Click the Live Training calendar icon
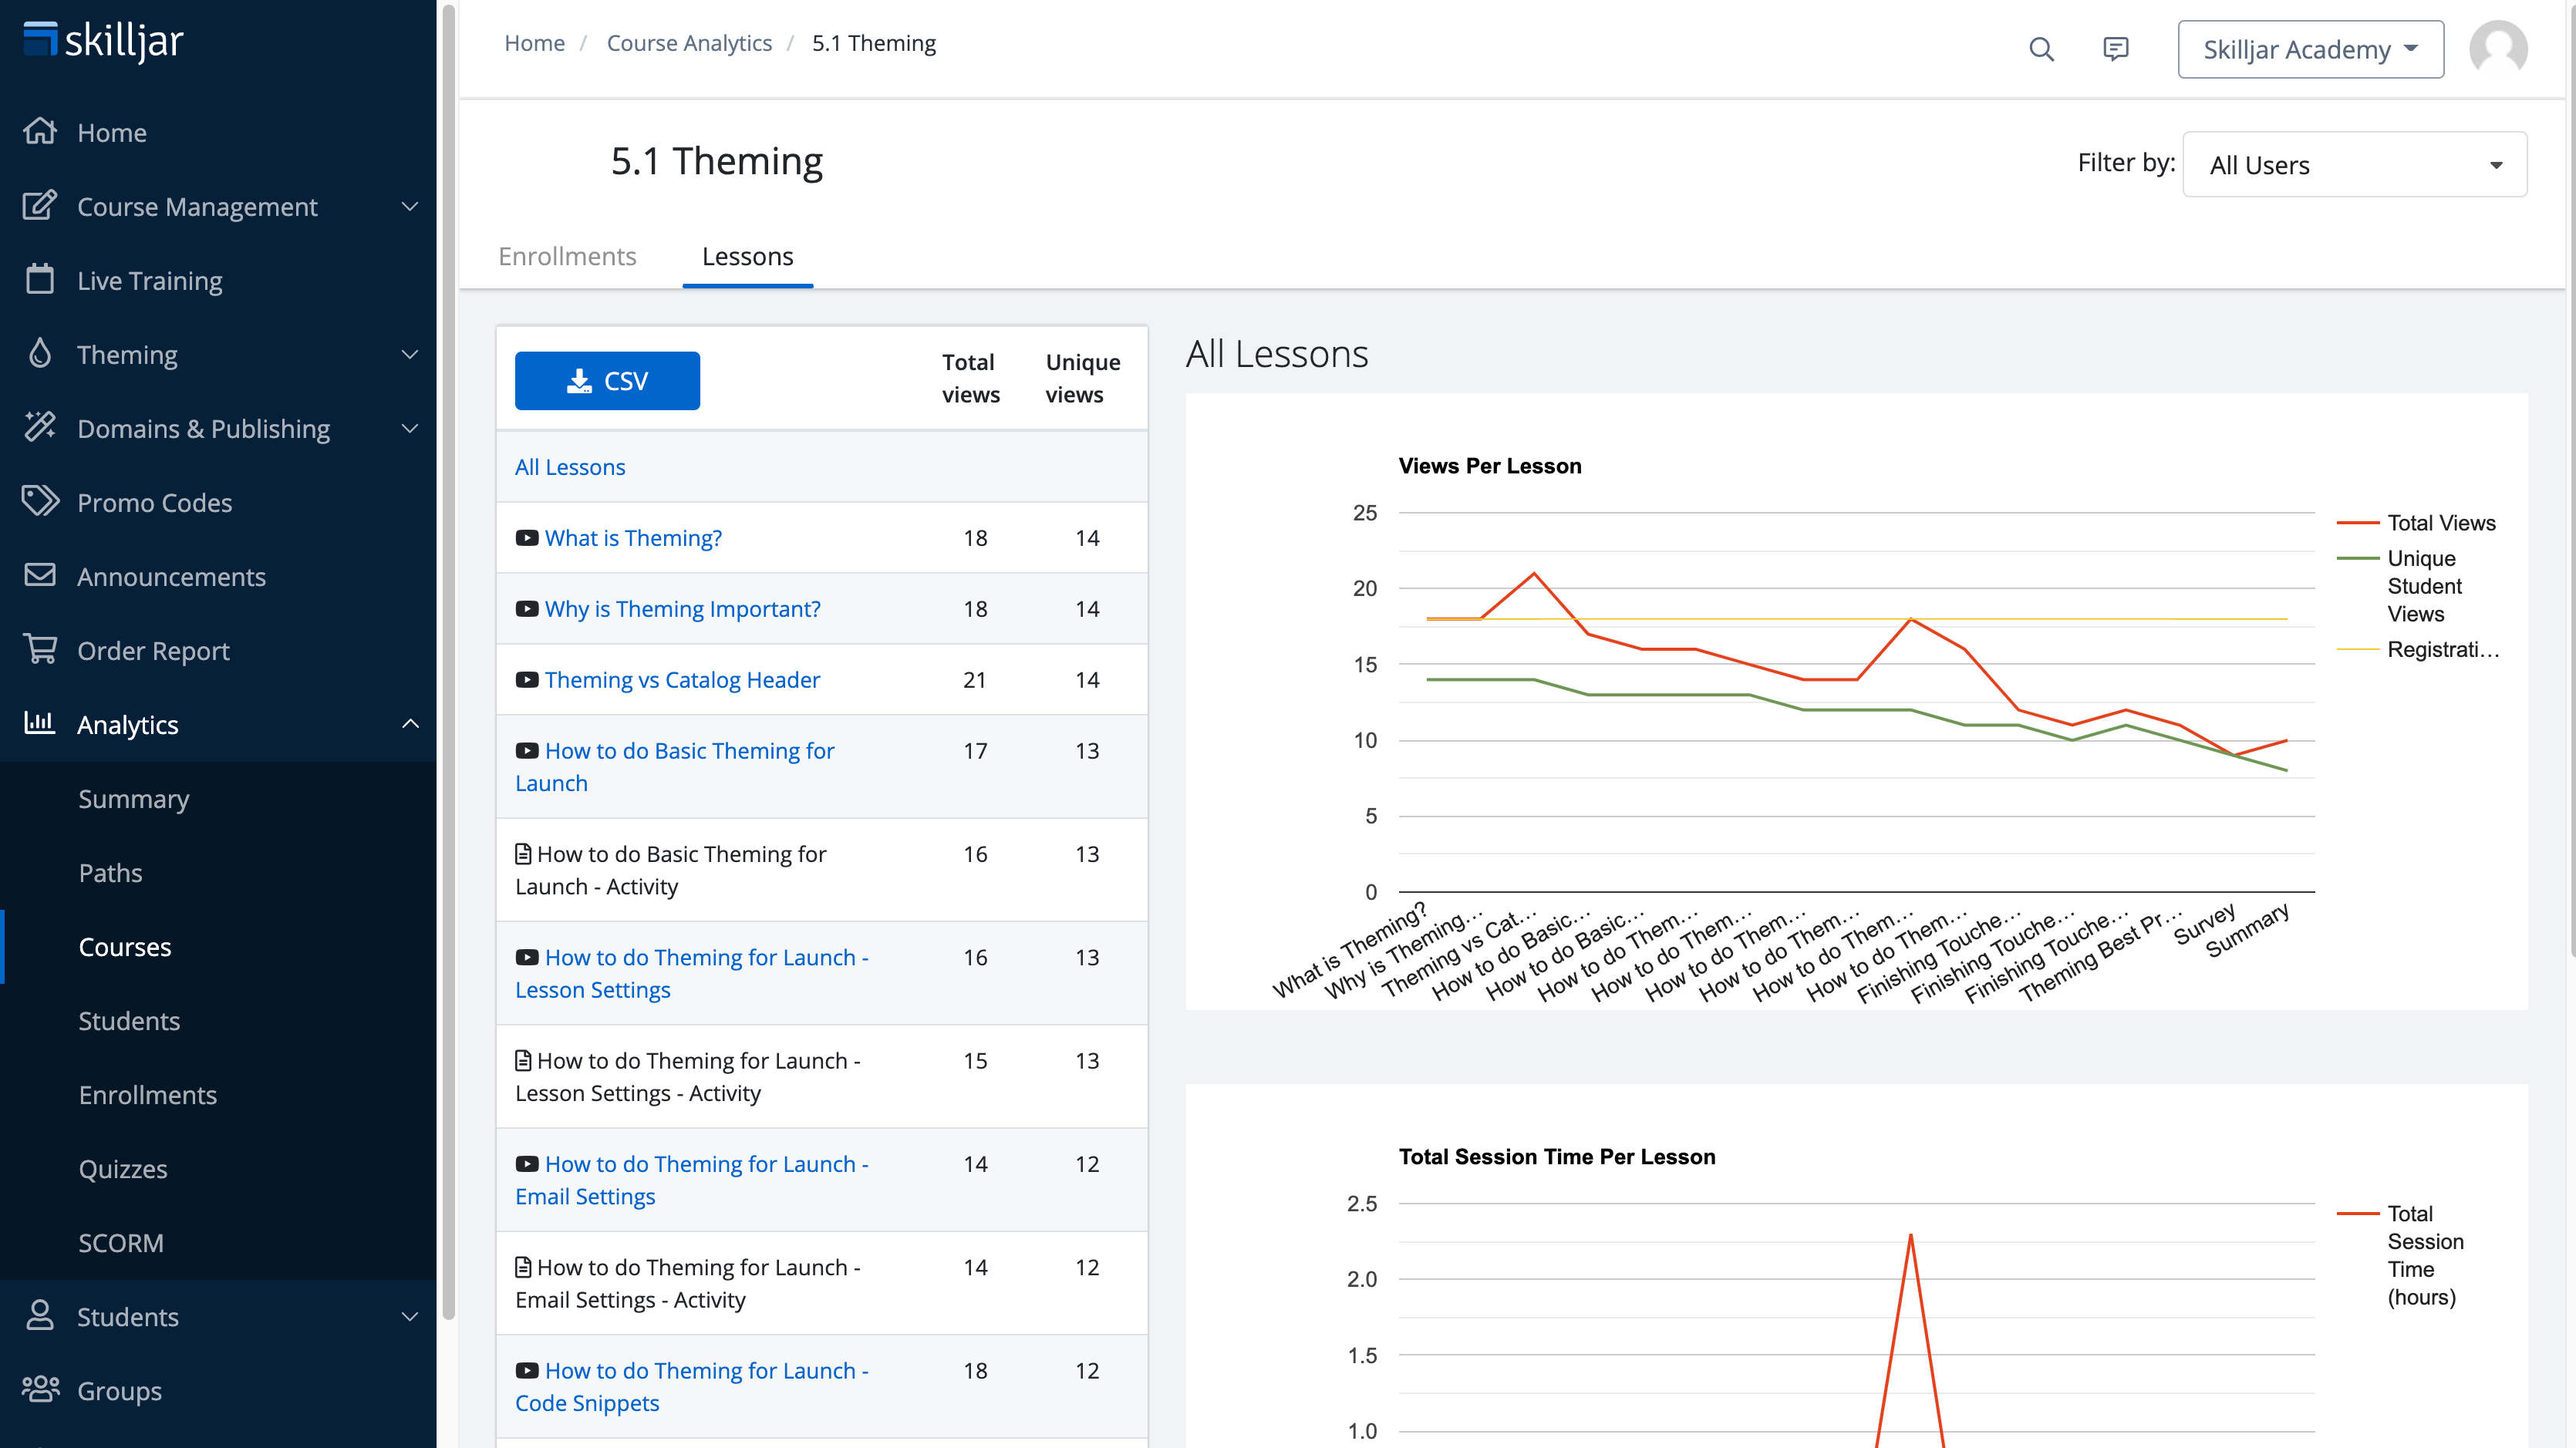This screenshot has height=1448, width=2576. [40, 280]
